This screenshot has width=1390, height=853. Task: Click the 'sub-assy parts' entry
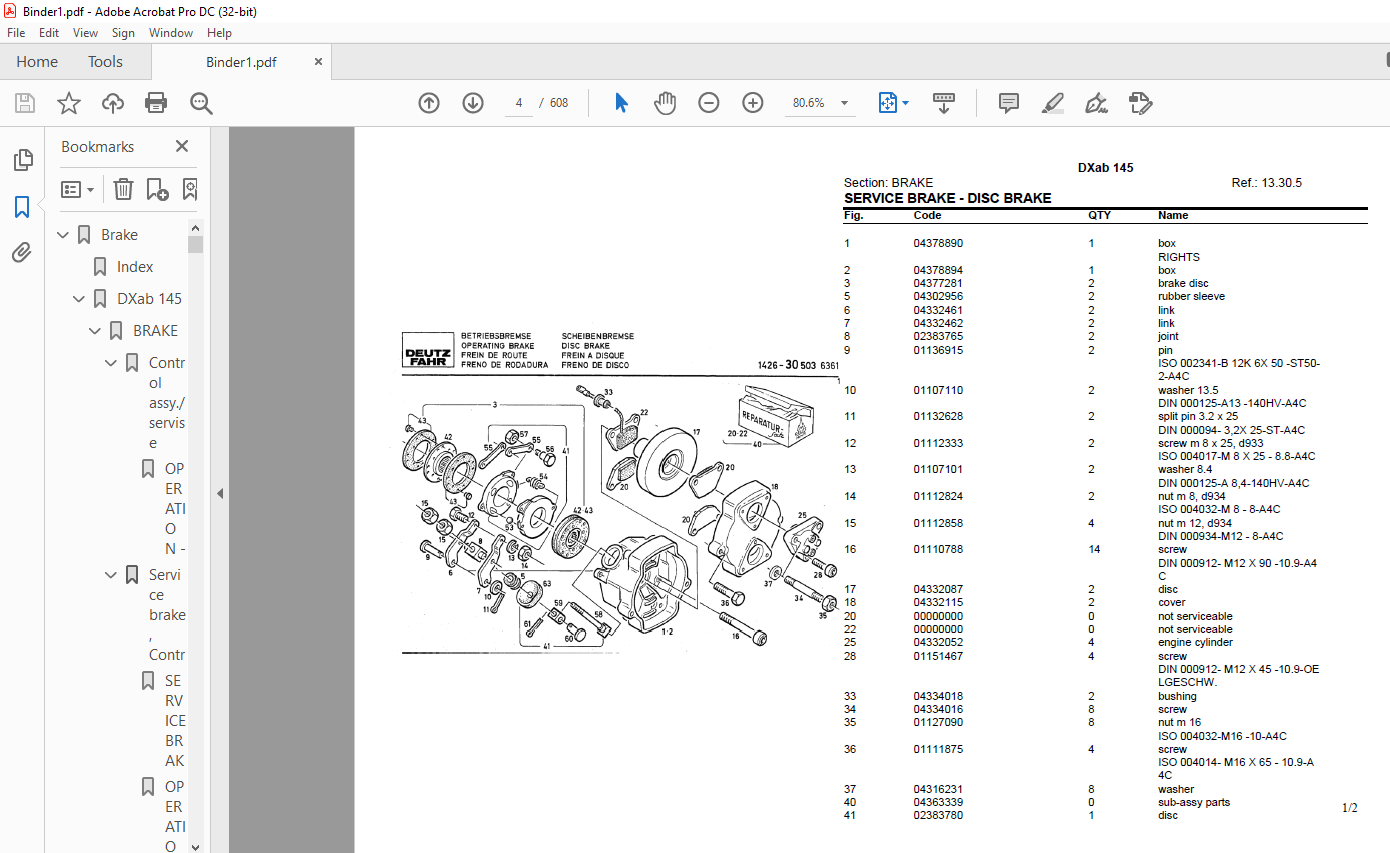1194,803
